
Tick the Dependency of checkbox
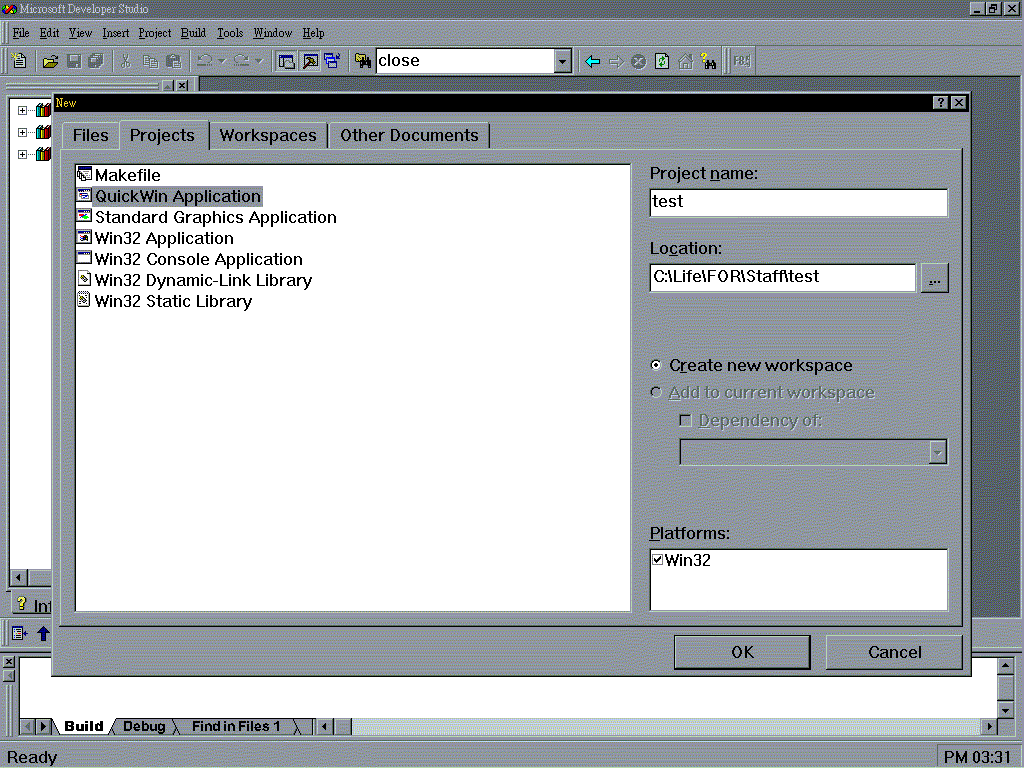pyautogui.click(x=685, y=421)
